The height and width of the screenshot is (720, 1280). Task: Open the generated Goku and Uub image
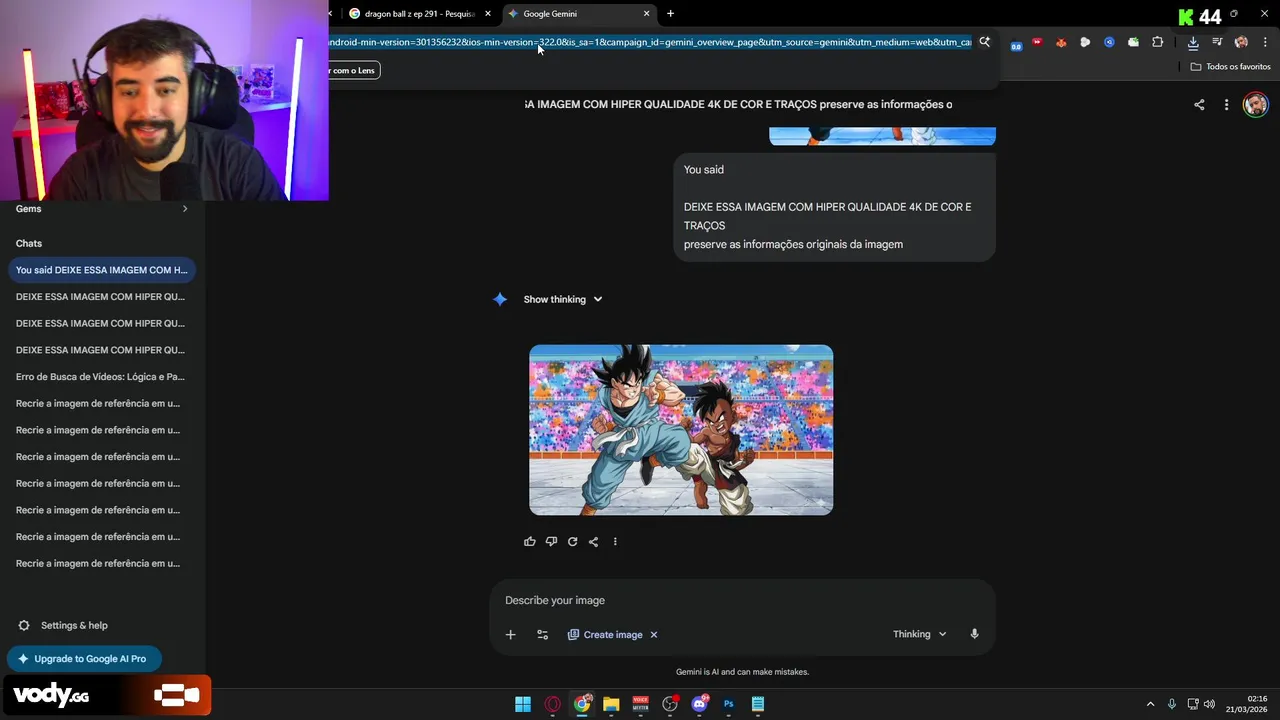(x=681, y=430)
